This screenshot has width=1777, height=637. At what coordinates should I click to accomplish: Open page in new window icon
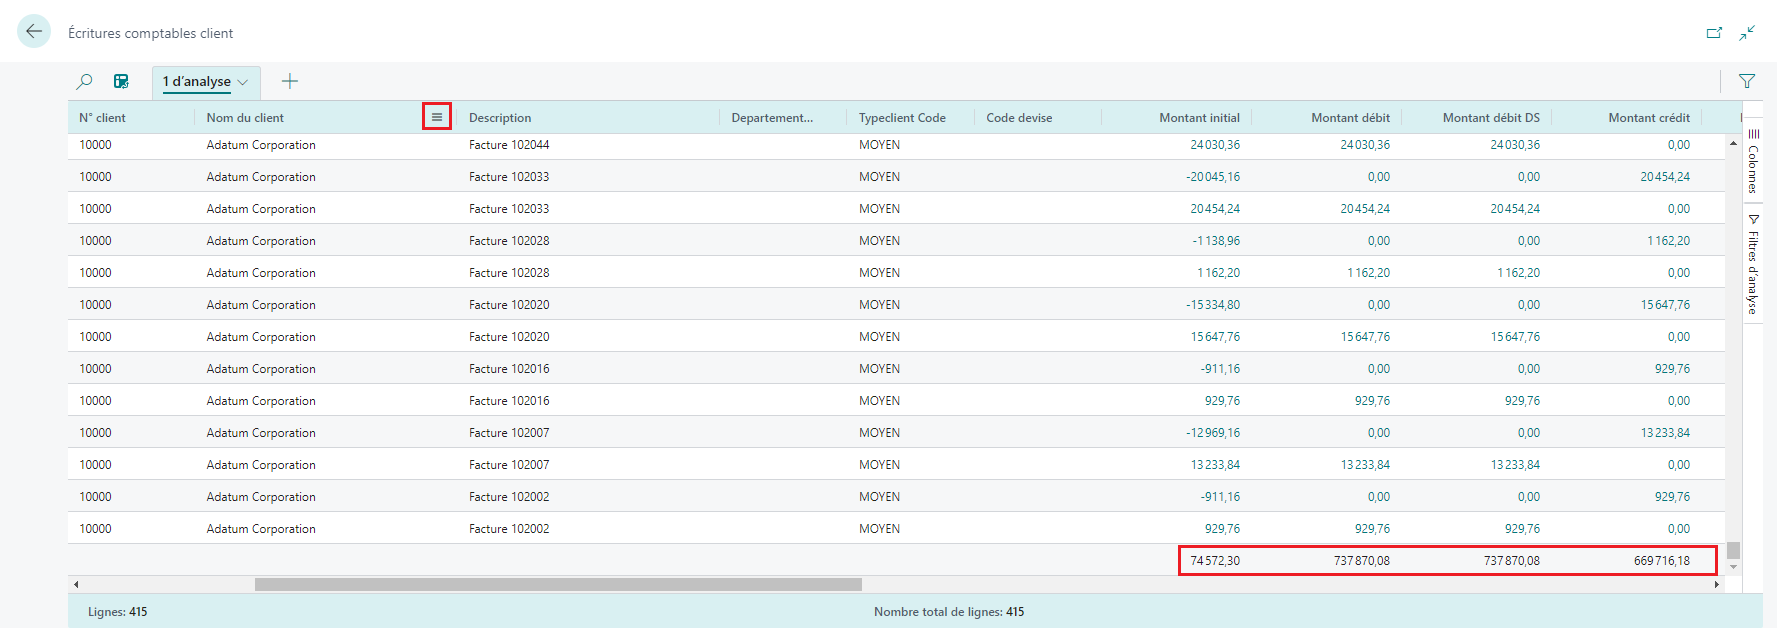[1714, 33]
